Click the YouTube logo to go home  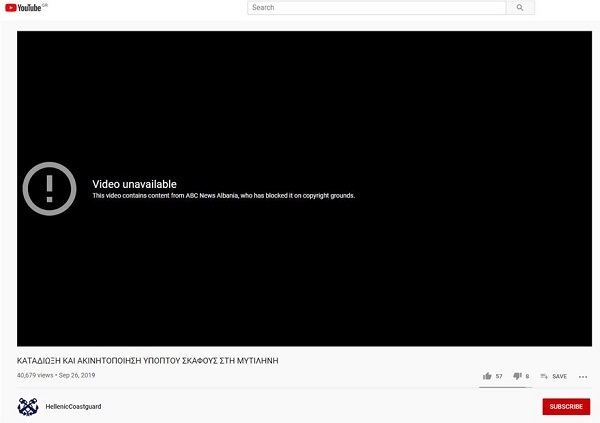[27, 8]
